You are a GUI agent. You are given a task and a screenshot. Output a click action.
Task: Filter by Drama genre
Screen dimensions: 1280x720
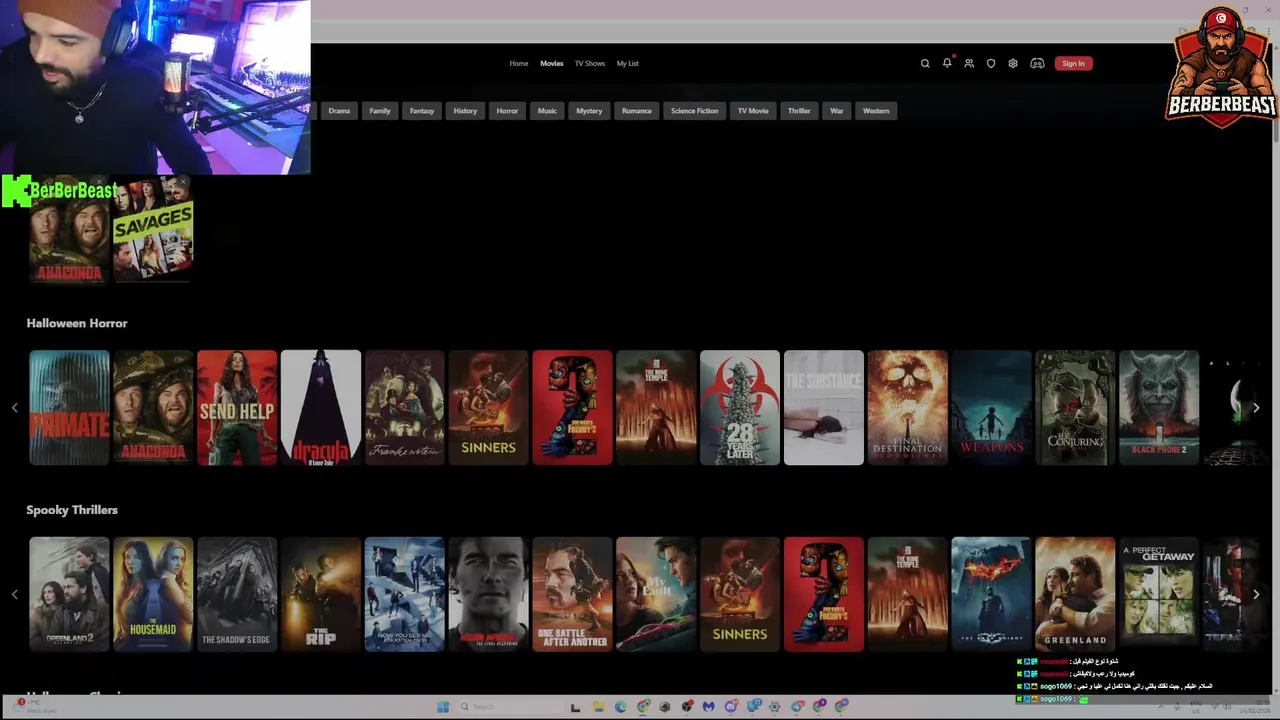click(339, 111)
